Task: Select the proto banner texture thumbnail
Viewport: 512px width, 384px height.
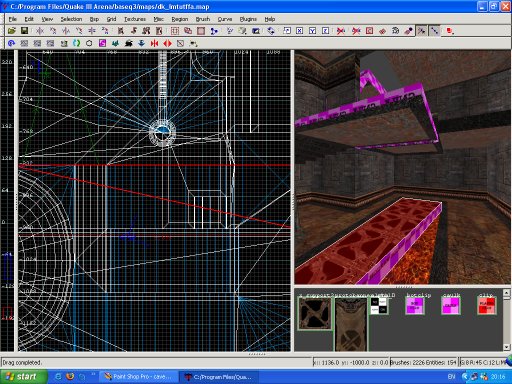Action: coord(351,325)
